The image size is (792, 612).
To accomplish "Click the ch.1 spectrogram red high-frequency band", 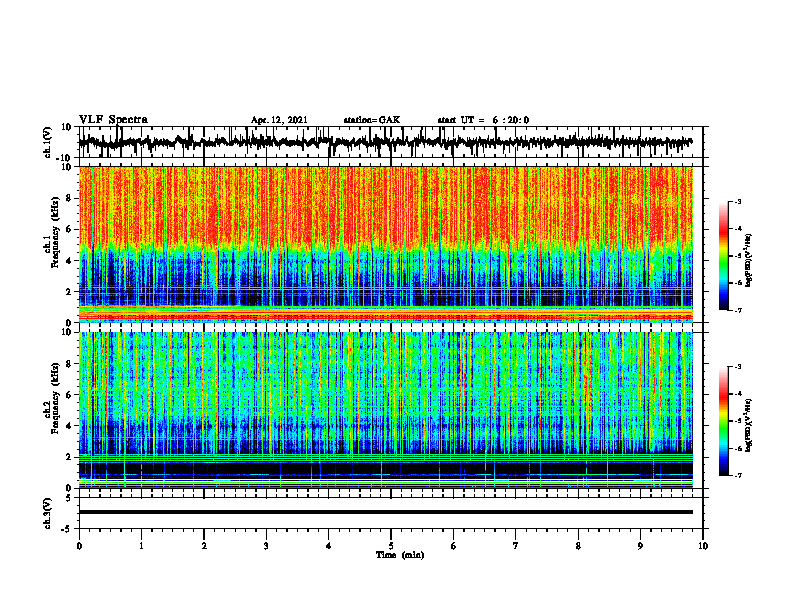I will coord(385,205).
